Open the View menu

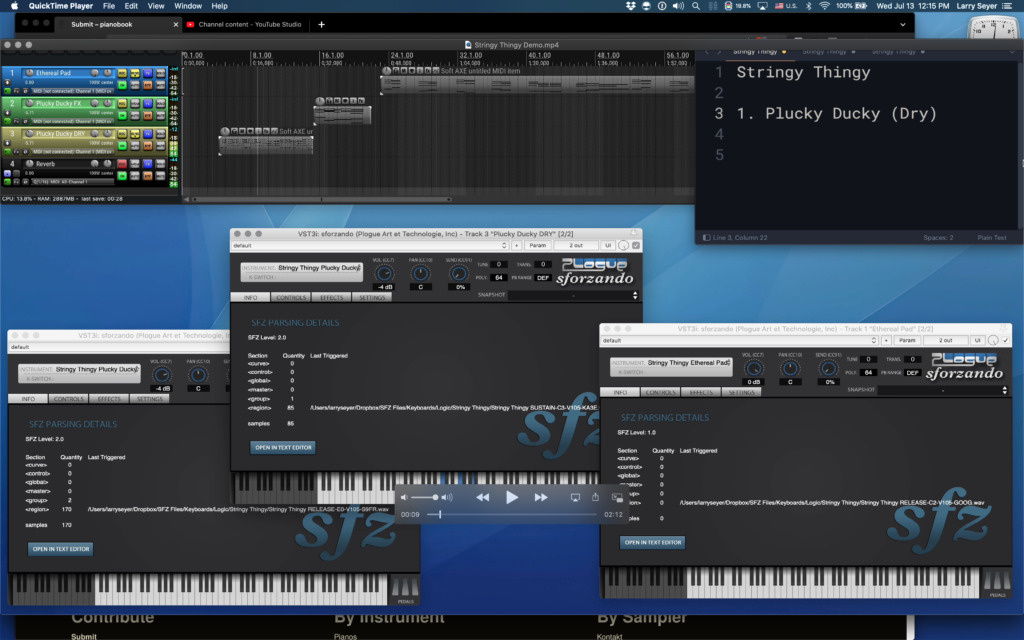[156, 6]
